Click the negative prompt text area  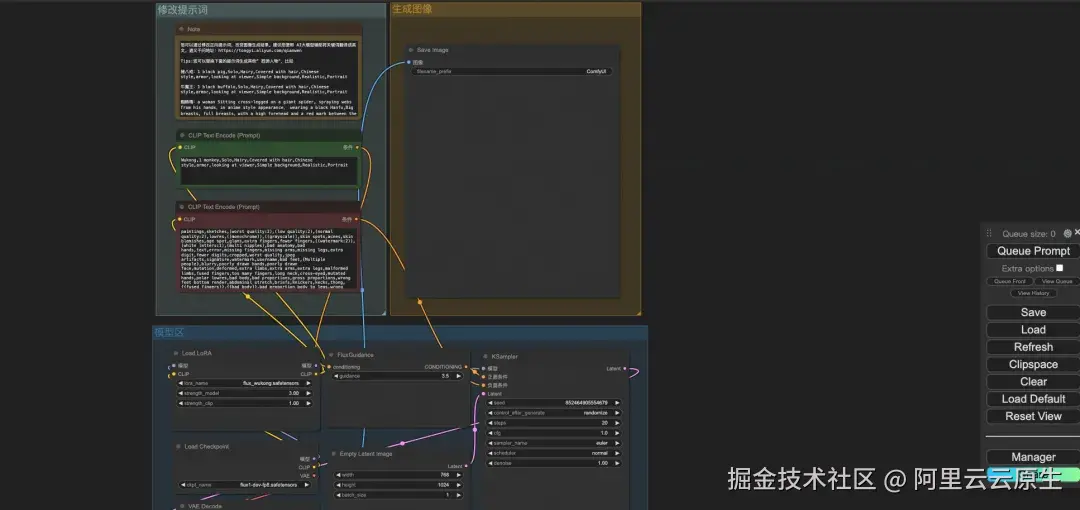(269, 258)
